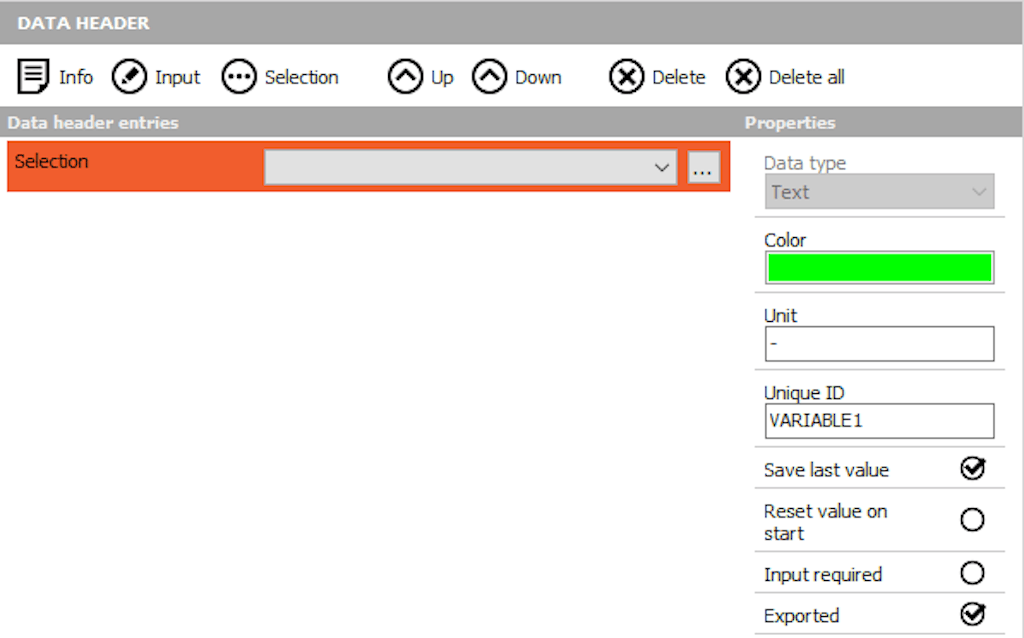Toggle Save last value checkbox
This screenshot has height=638, width=1024.
[x=972, y=468]
